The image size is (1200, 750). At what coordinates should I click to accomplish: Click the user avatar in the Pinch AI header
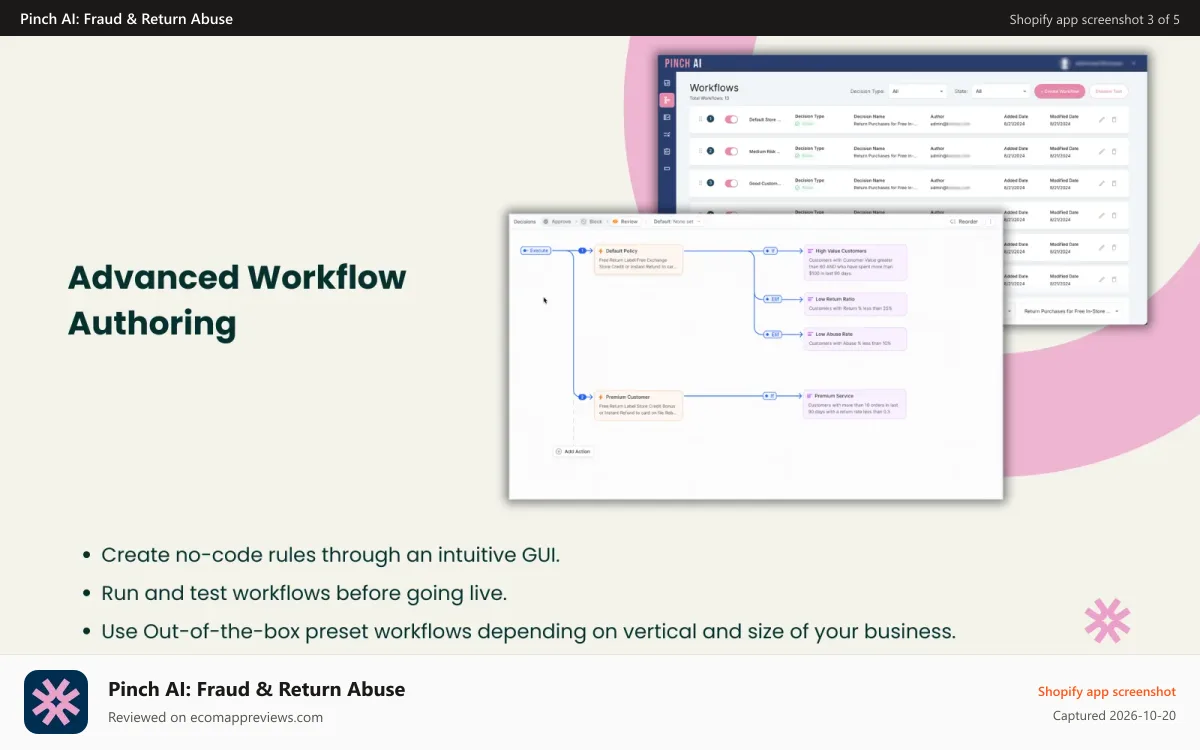point(1064,63)
